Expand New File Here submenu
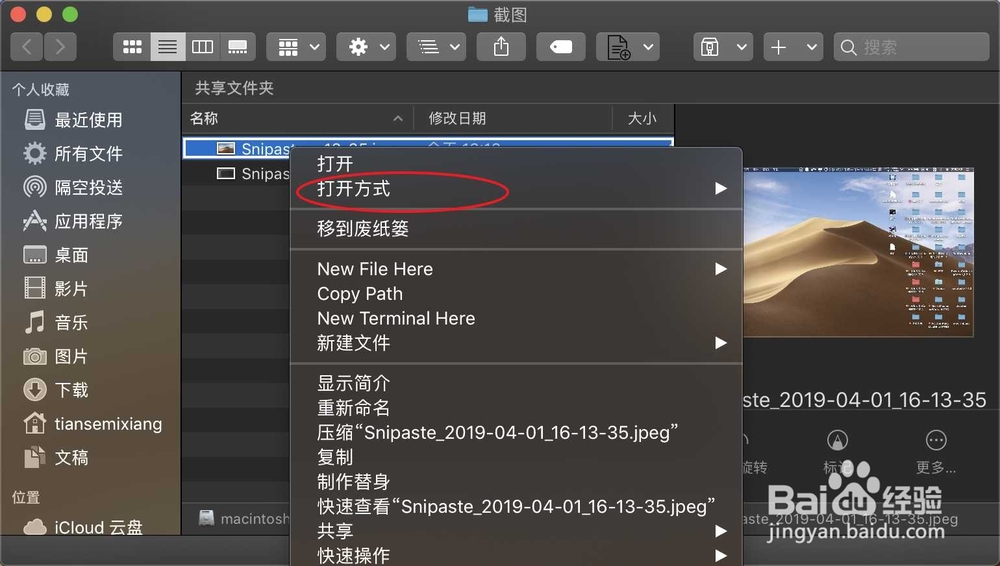The height and width of the screenshot is (566, 1000). click(x=517, y=269)
